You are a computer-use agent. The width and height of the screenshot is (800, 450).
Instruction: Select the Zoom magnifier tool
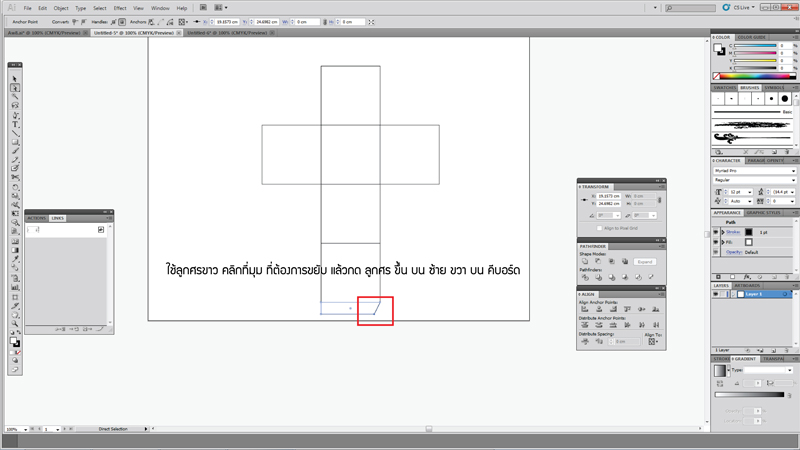click(x=15, y=323)
